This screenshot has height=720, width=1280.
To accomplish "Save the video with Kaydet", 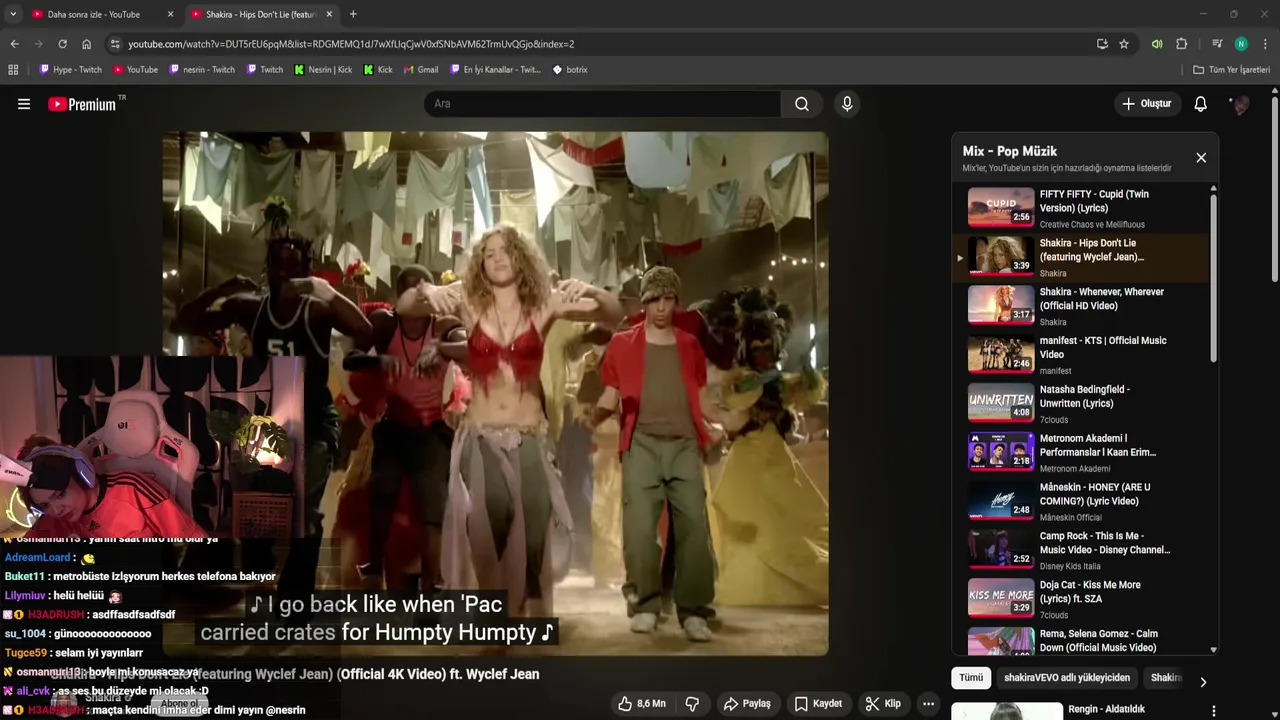I will (x=818, y=704).
